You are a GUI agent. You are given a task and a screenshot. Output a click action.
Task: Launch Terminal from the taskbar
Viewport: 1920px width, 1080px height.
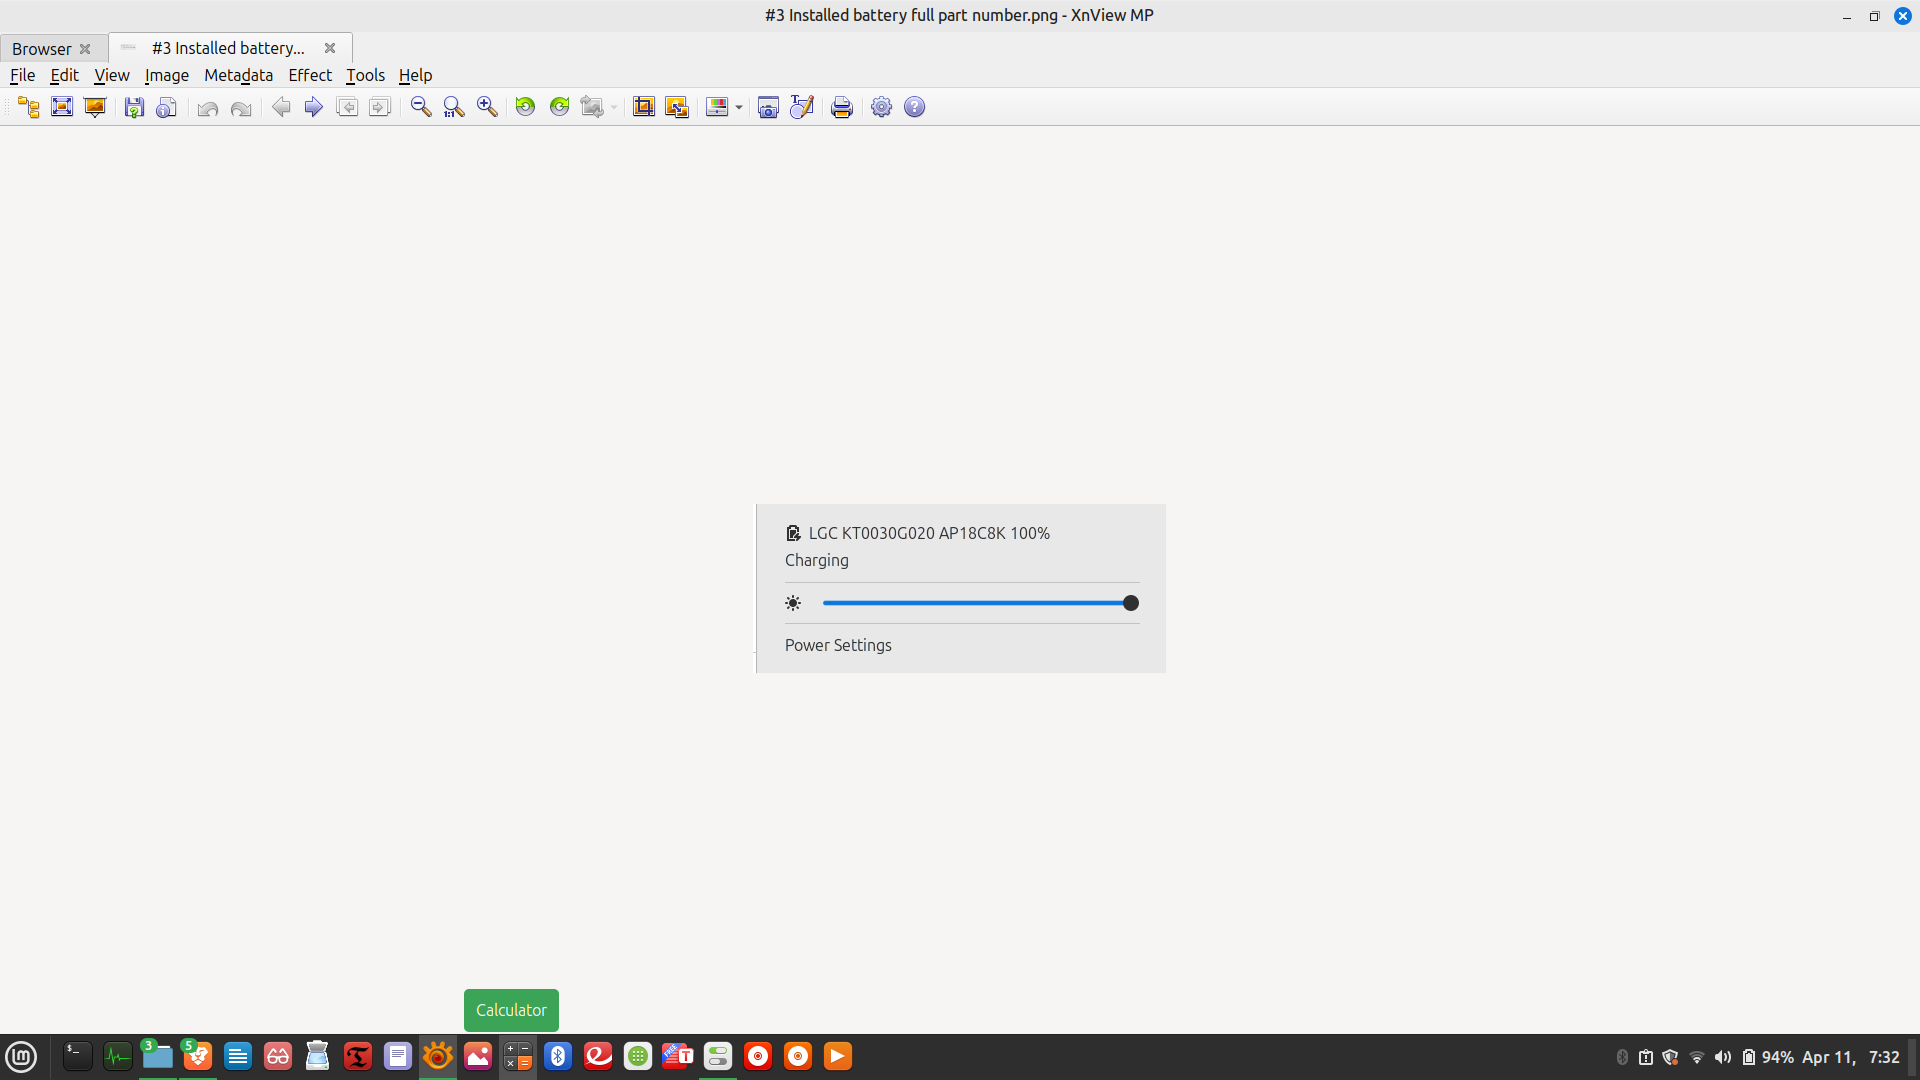pos(77,1056)
